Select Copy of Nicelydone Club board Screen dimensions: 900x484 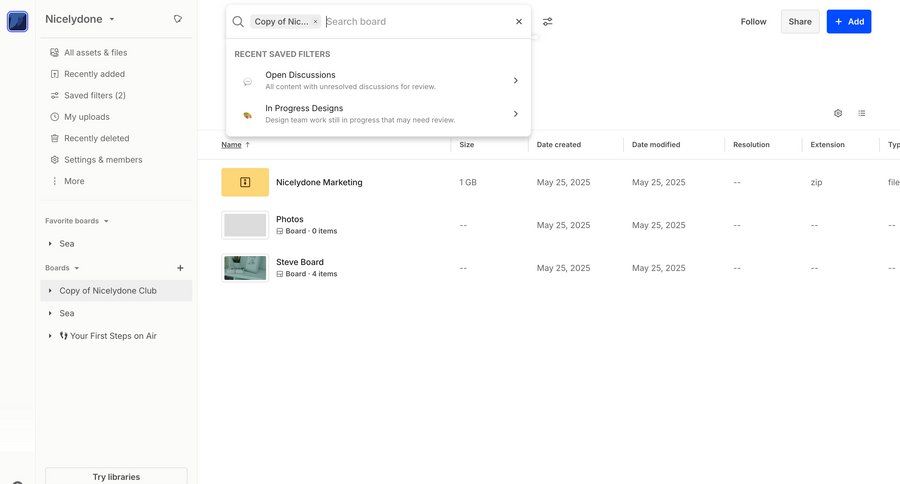(108, 291)
